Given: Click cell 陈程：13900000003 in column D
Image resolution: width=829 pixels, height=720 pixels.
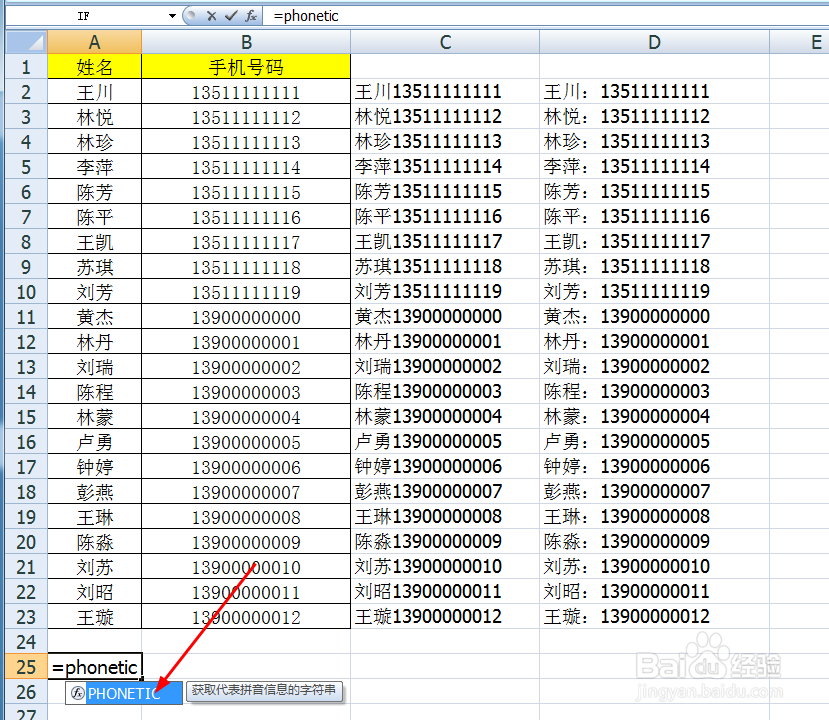Looking at the screenshot, I should [655, 392].
